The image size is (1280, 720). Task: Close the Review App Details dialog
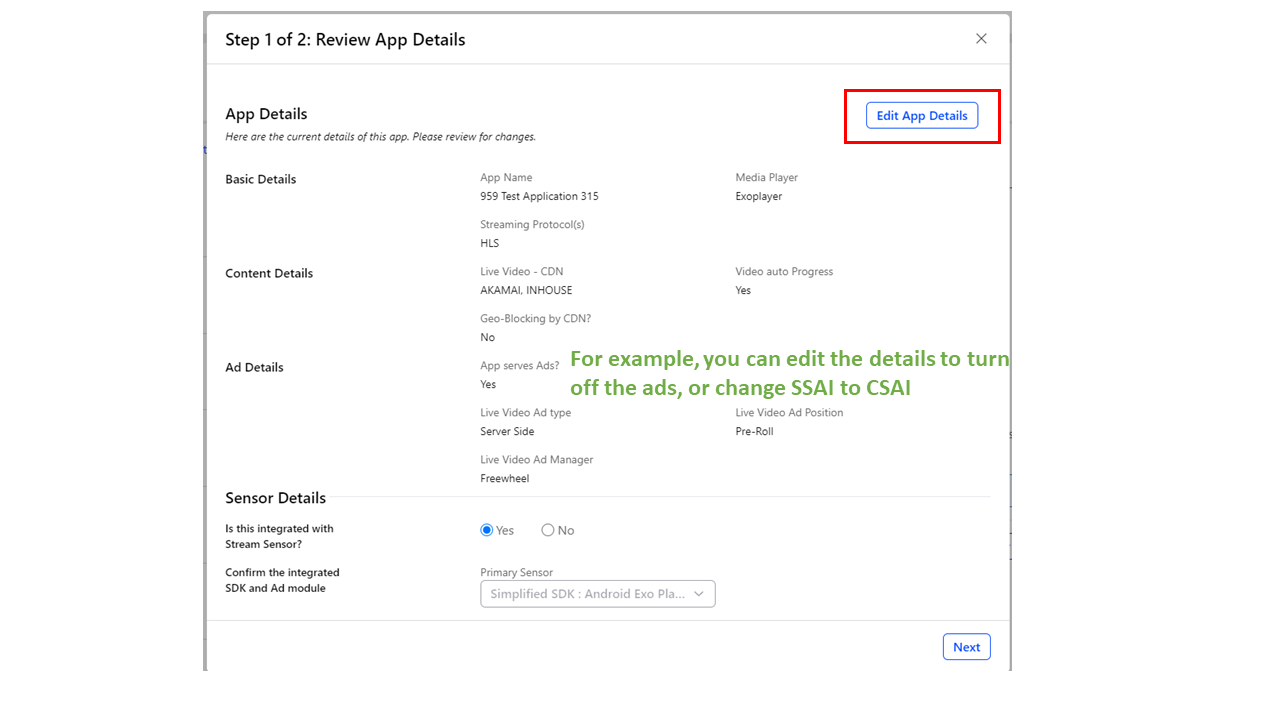point(981,39)
